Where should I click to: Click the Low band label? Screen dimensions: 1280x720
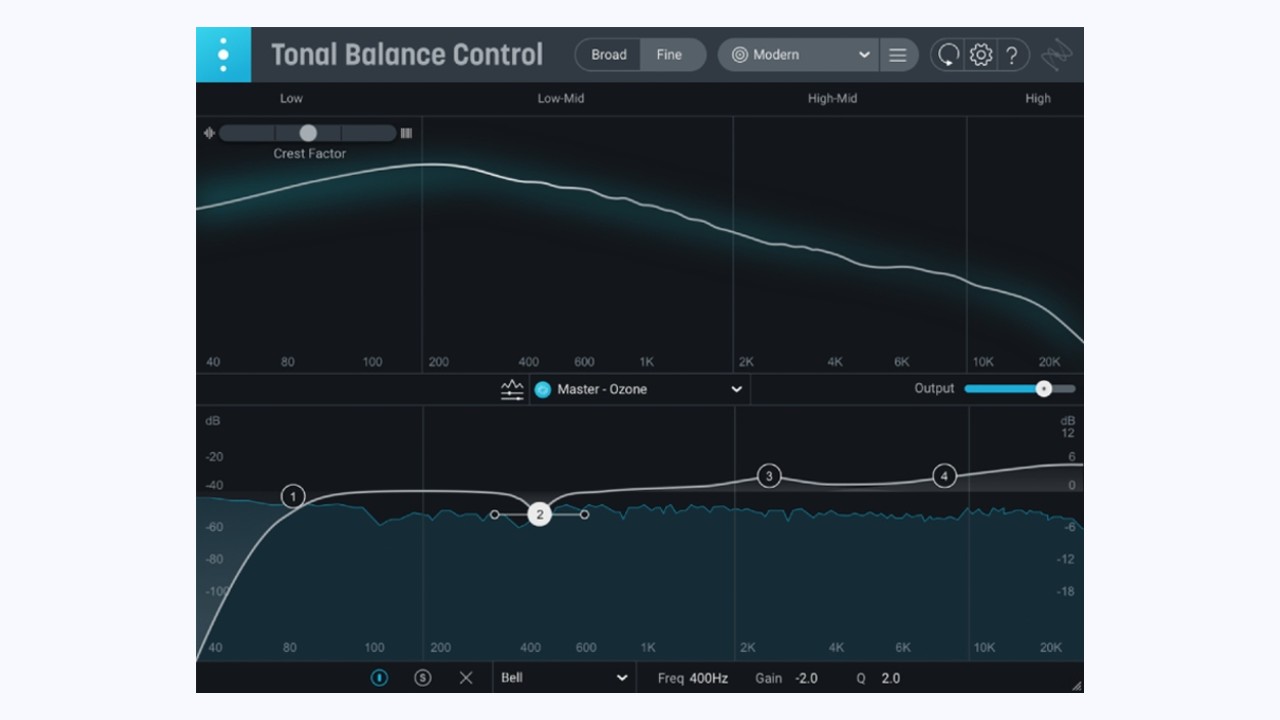tap(291, 98)
